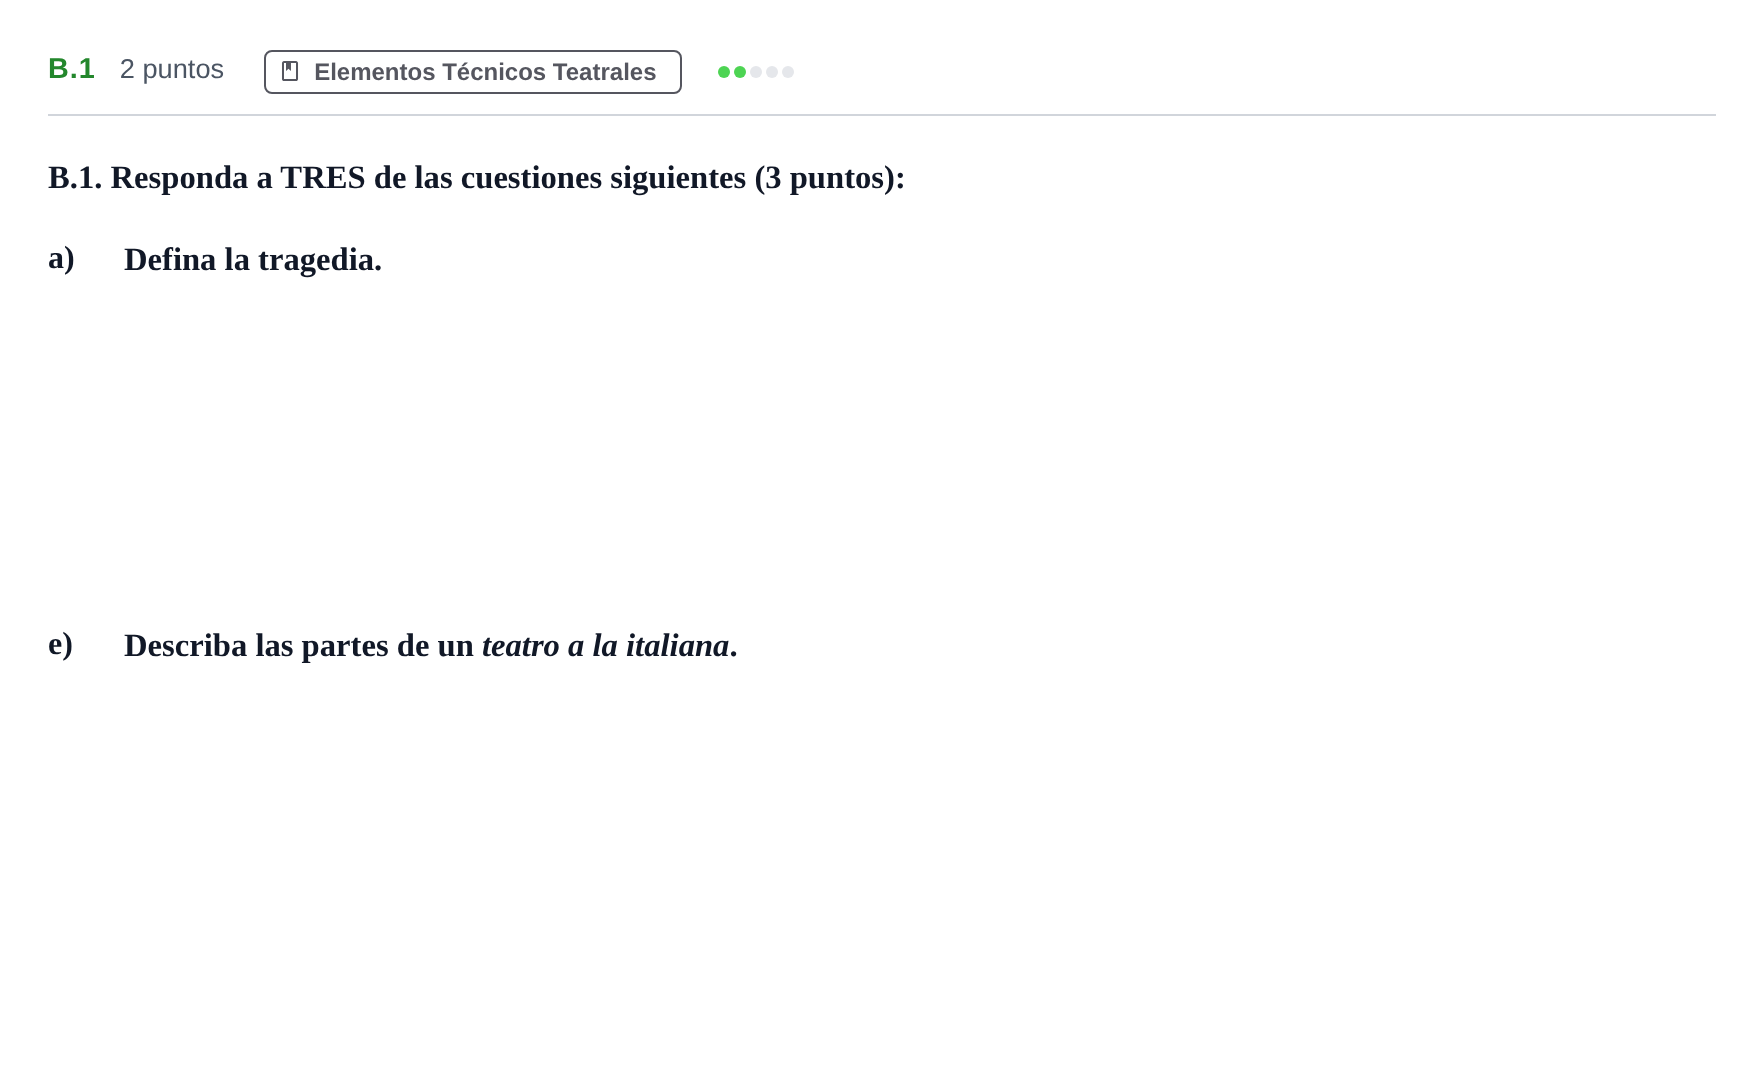Click the "e)" item marker

click(60, 645)
